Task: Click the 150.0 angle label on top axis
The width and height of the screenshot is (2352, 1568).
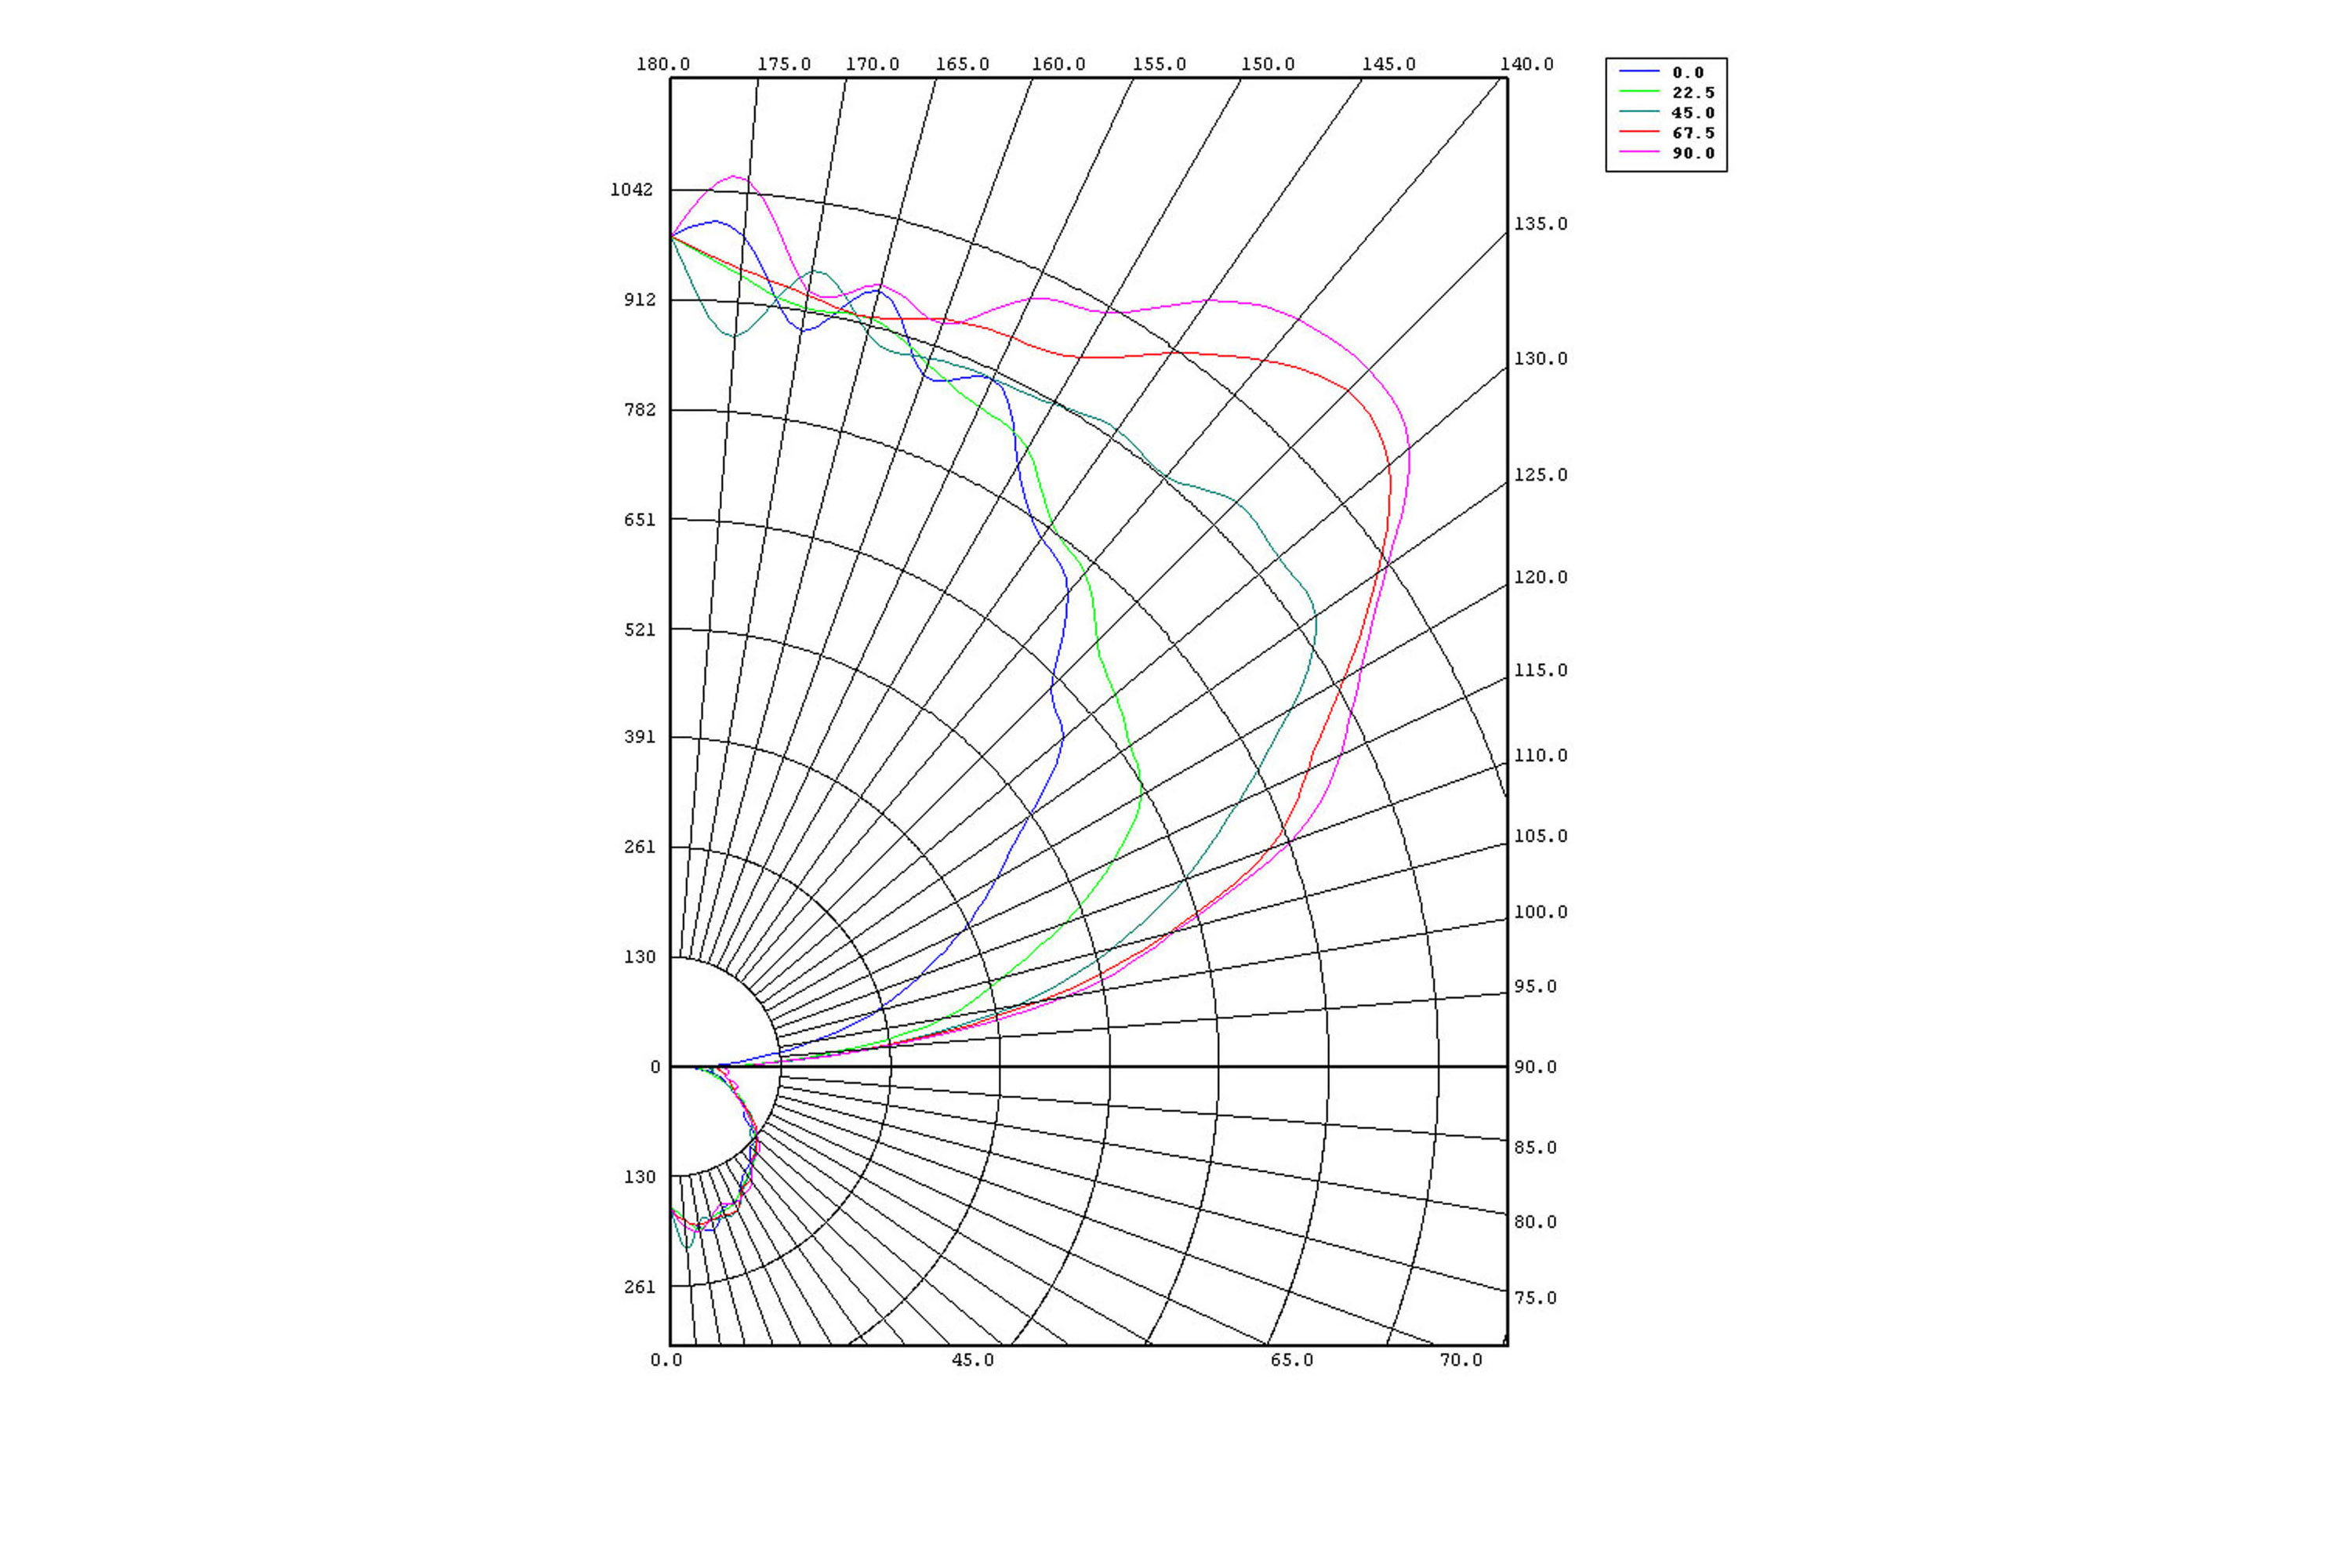Action: point(1267,64)
